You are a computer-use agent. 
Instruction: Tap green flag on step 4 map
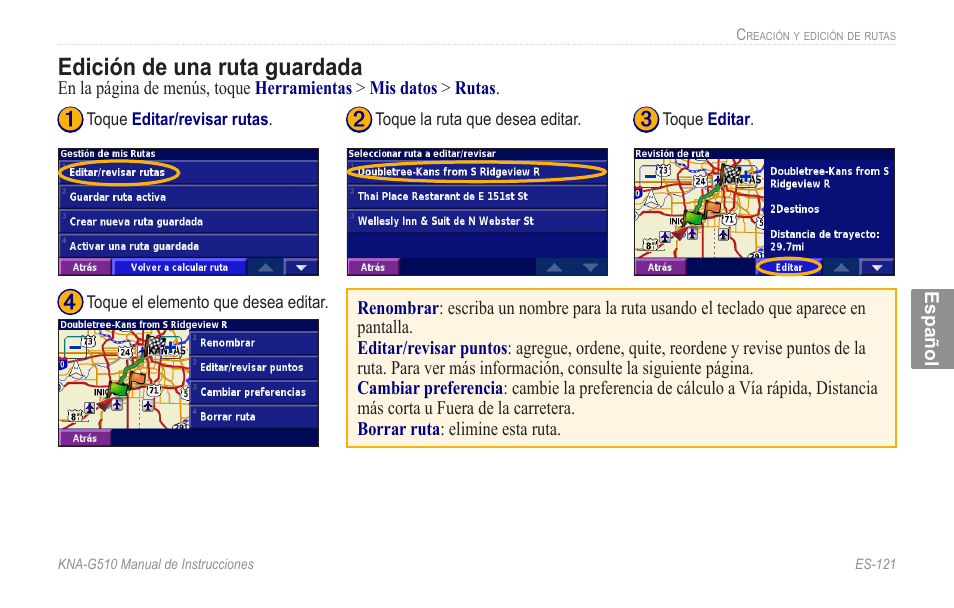(x=119, y=388)
